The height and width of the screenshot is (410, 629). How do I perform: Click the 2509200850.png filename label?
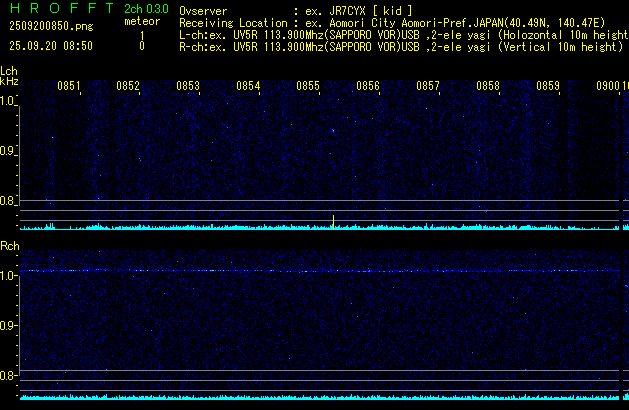(x=49, y=27)
